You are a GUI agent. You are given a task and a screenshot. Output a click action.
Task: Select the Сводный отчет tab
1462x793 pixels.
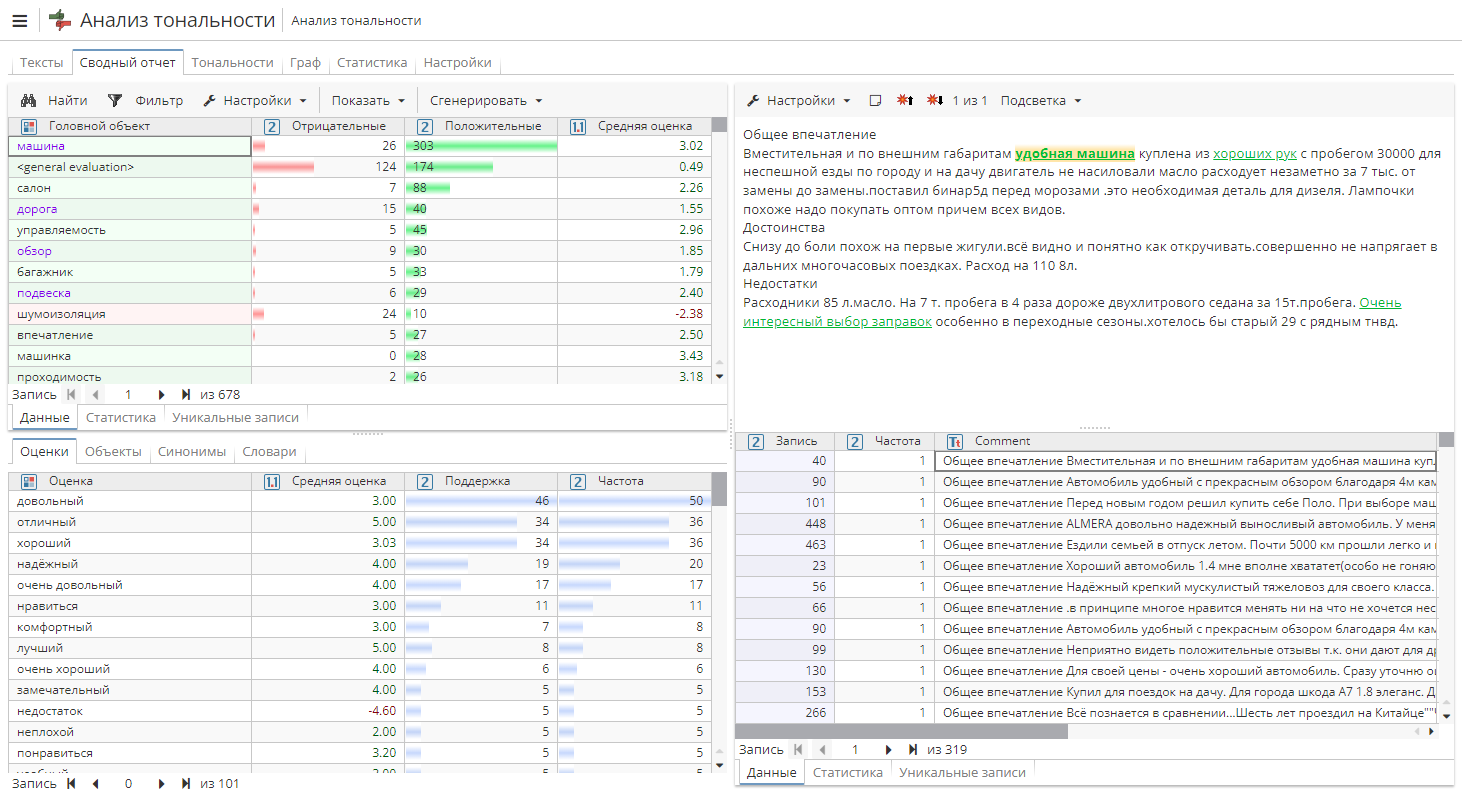click(128, 62)
